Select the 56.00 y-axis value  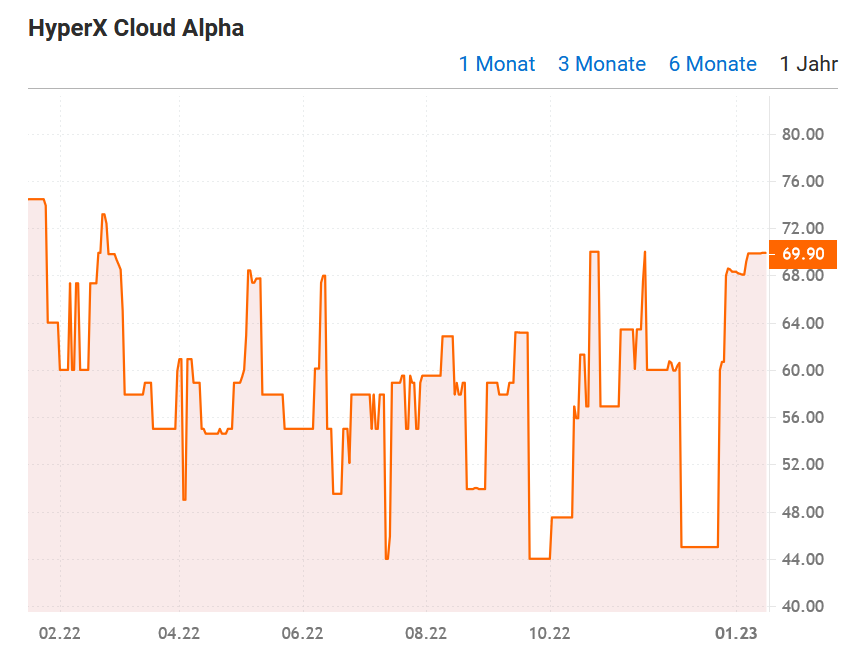click(802, 417)
